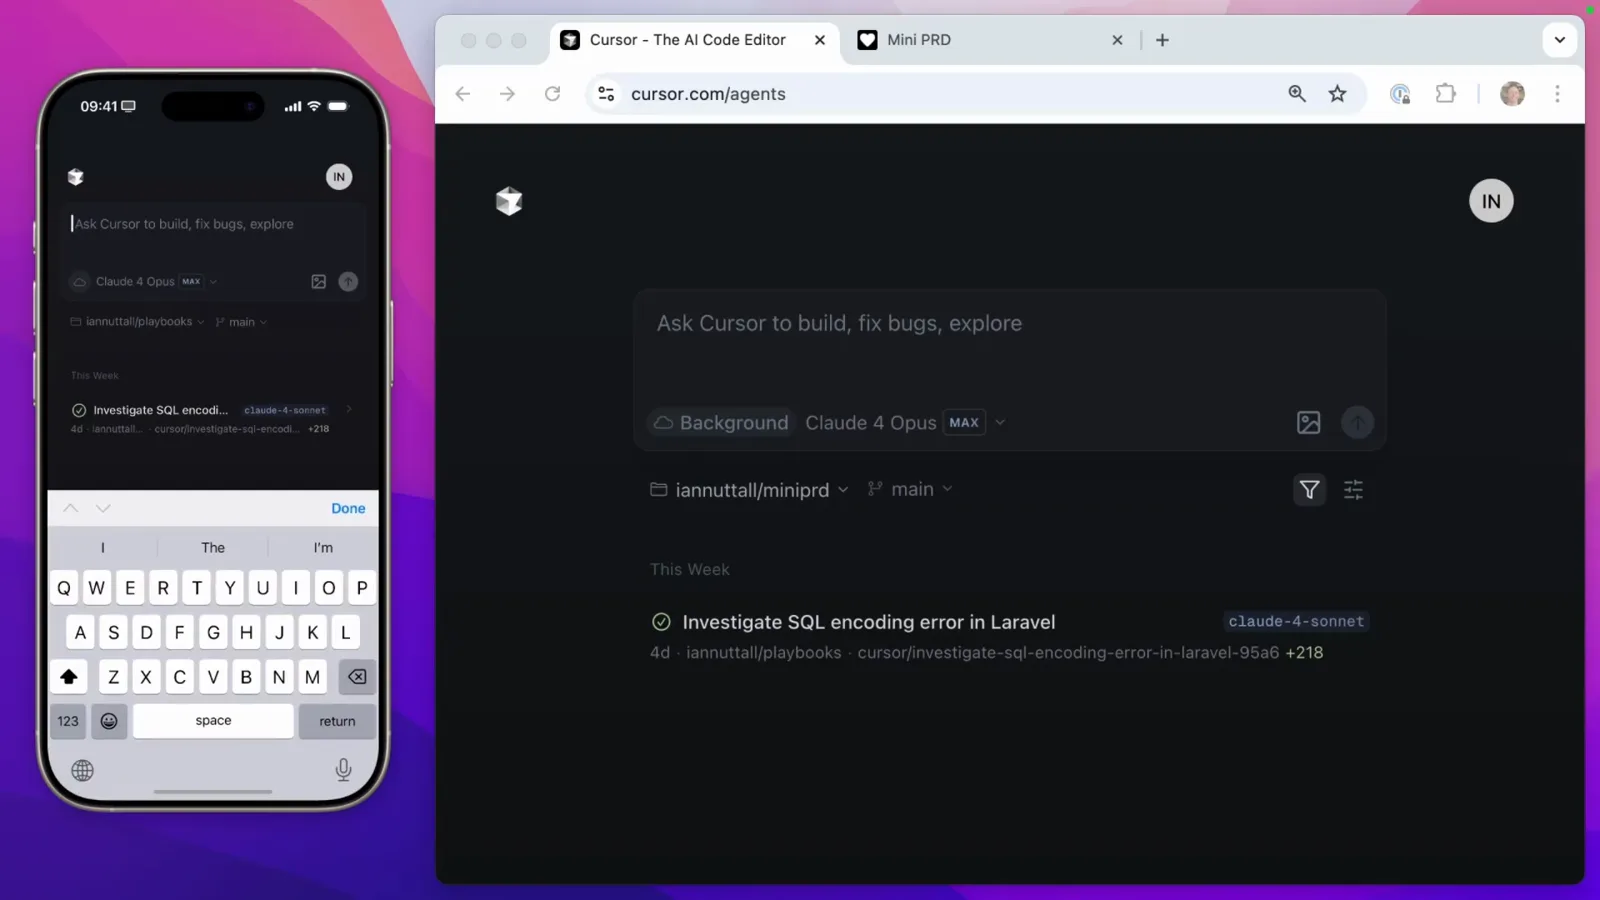This screenshot has width=1600, height=900.
Task: Tap the IN avatar on phone
Action: (x=339, y=177)
